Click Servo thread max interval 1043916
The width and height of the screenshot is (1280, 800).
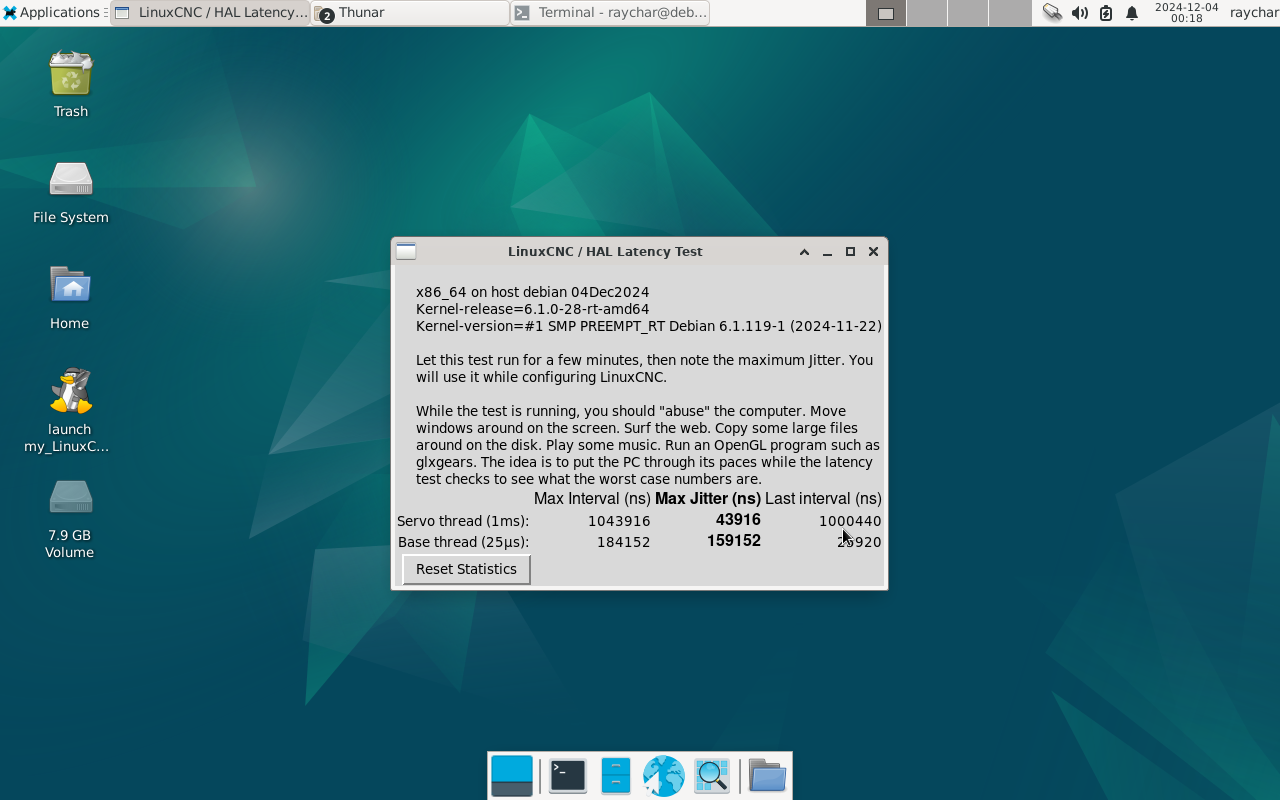pyautogui.click(x=619, y=521)
